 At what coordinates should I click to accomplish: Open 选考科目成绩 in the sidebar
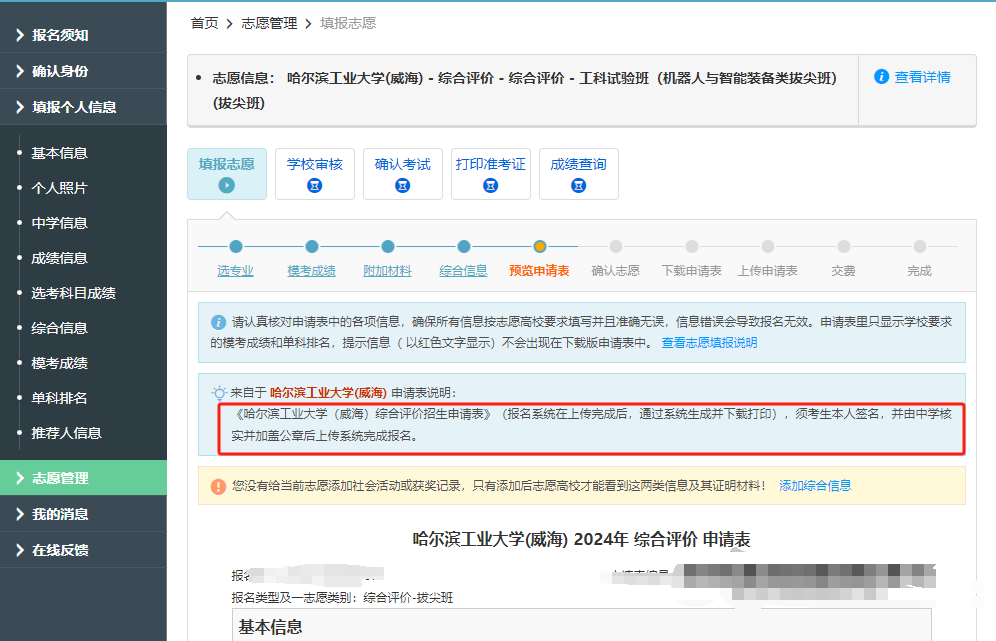pyautogui.click(x=73, y=293)
